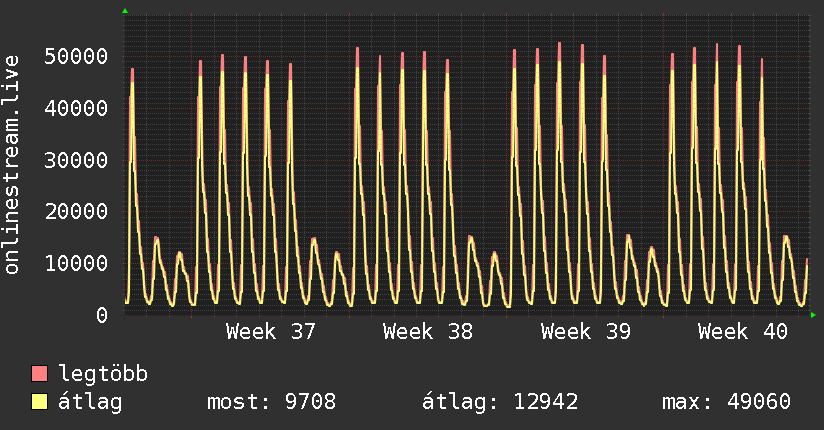Click the onlinestream.live vertical axis title
The height and width of the screenshot is (430, 824).
(x=12, y=165)
